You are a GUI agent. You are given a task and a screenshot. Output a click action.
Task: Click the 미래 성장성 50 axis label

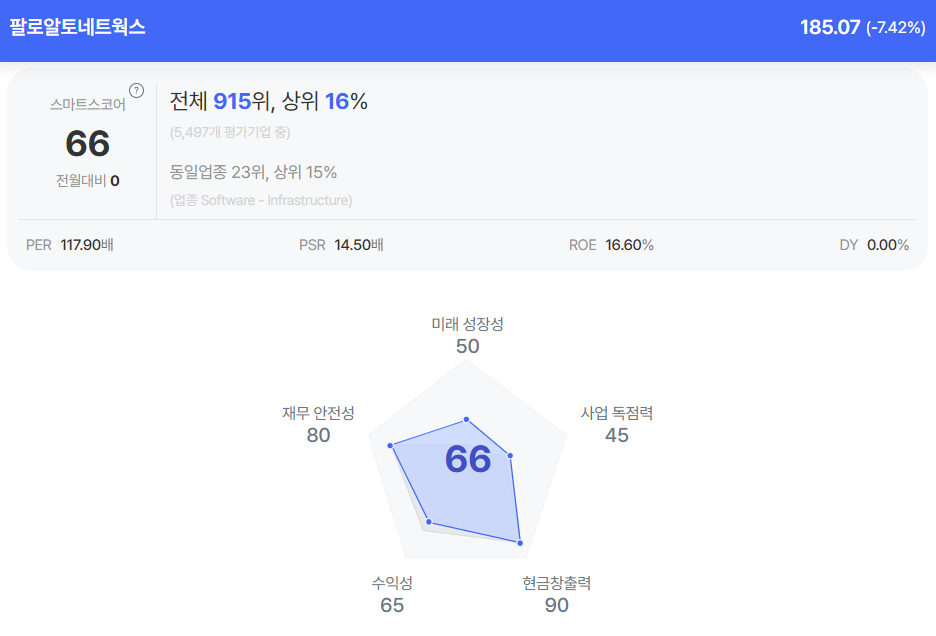pyautogui.click(x=467, y=335)
